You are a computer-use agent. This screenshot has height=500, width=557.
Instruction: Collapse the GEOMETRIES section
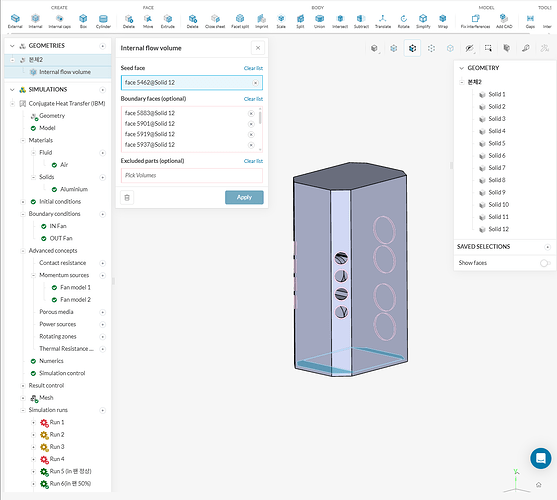12,46
